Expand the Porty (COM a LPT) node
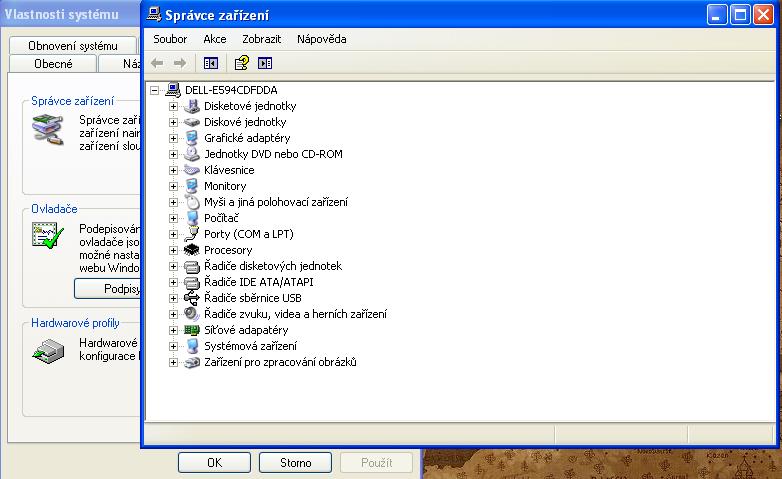782x479 pixels. click(173, 234)
